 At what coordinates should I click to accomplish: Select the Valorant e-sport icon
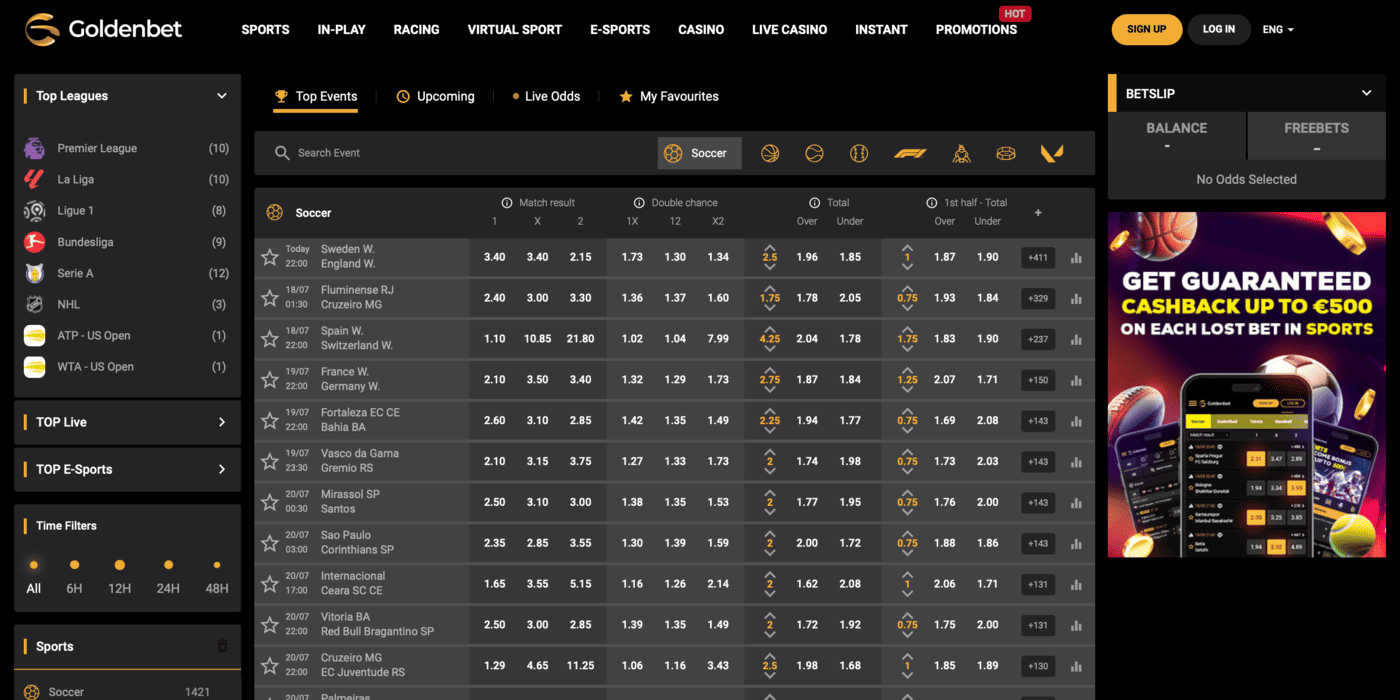1051,153
